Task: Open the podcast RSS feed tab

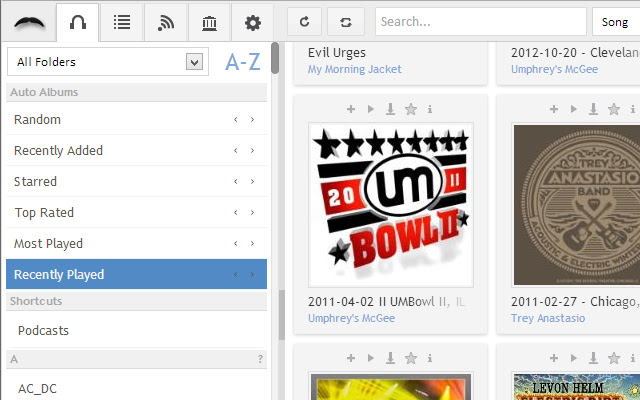Action: (166, 23)
